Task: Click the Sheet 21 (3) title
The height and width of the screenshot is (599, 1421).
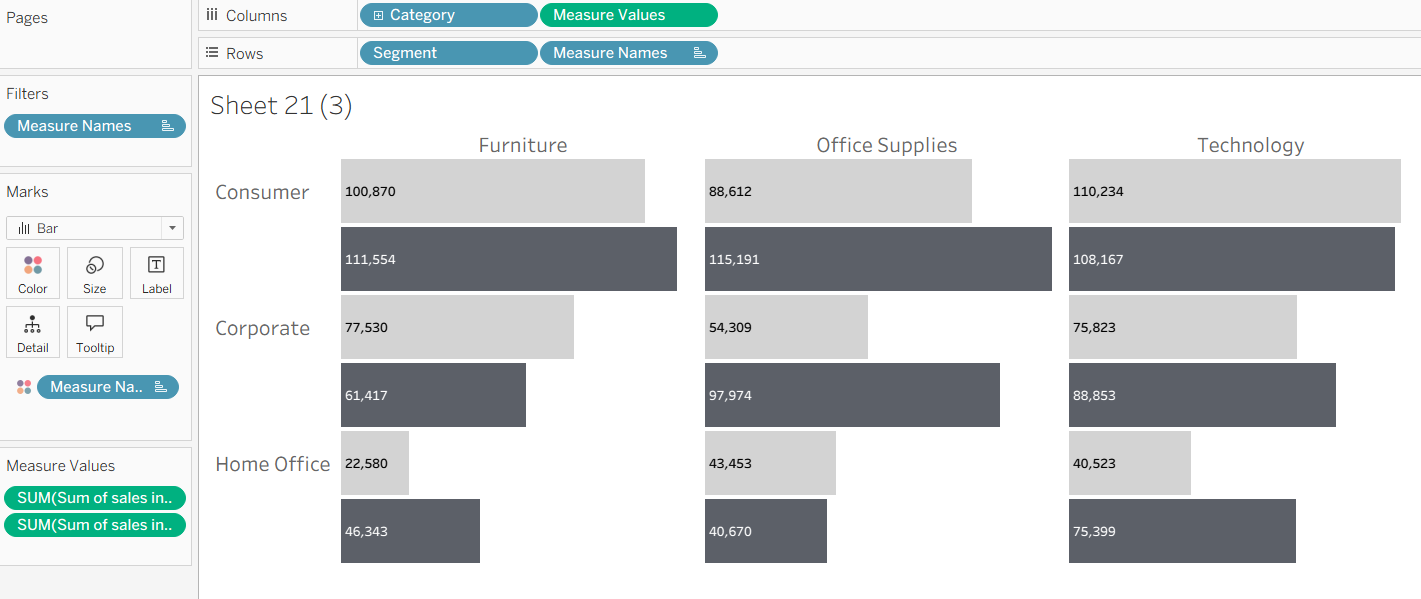Action: click(x=281, y=105)
